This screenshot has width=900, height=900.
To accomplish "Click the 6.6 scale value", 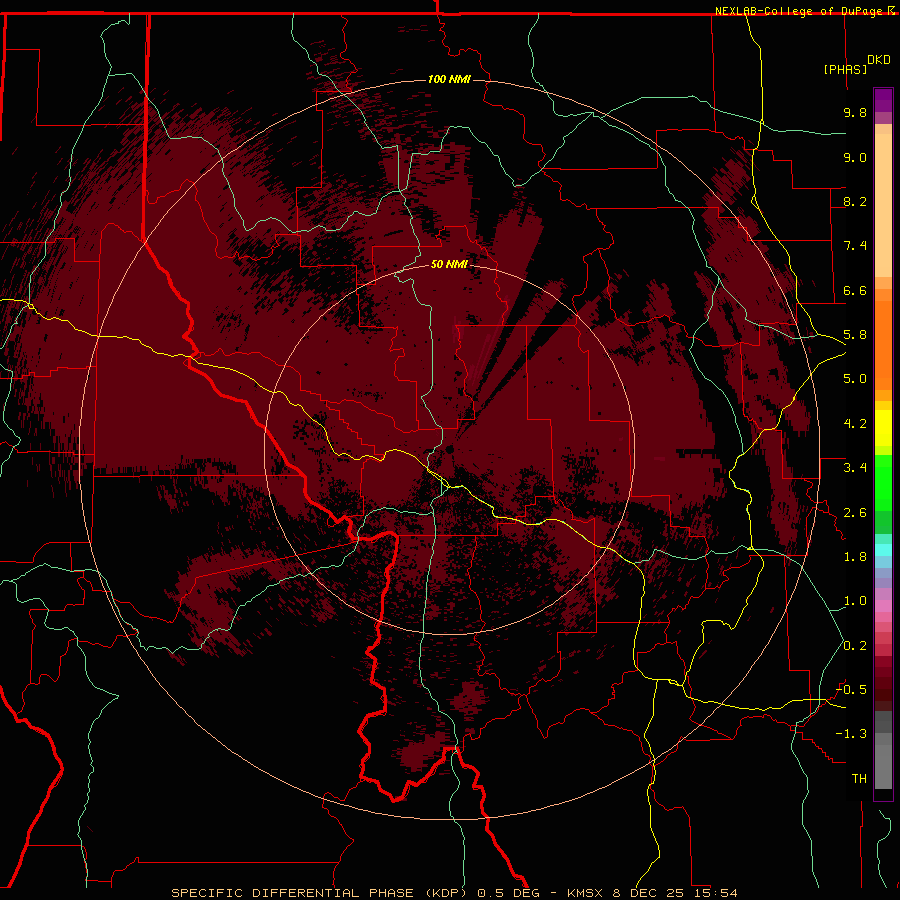I will point(855,290).
